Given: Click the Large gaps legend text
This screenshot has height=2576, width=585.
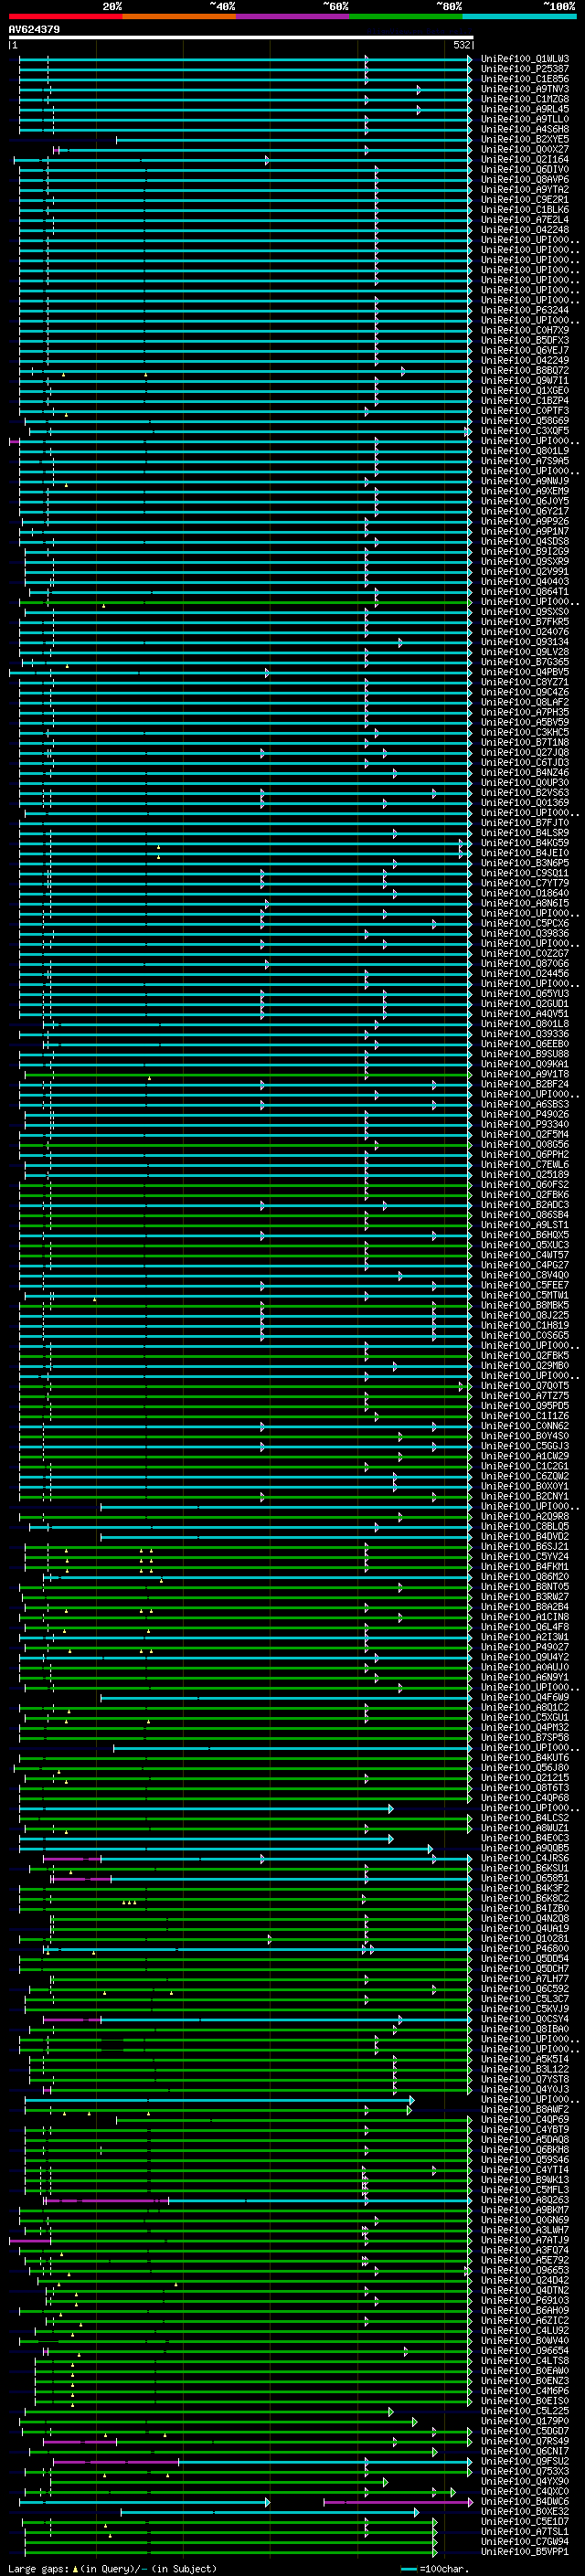Looking at the screenshot, I should click(x=112, y=2568).
